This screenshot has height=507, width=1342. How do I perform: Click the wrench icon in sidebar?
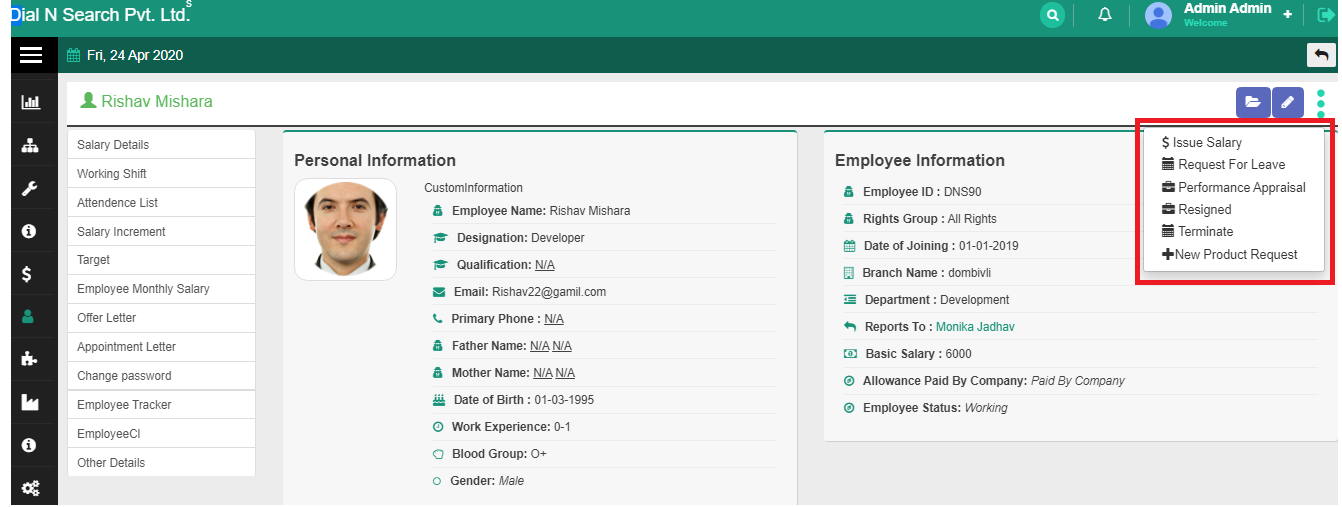click(30, 188)
